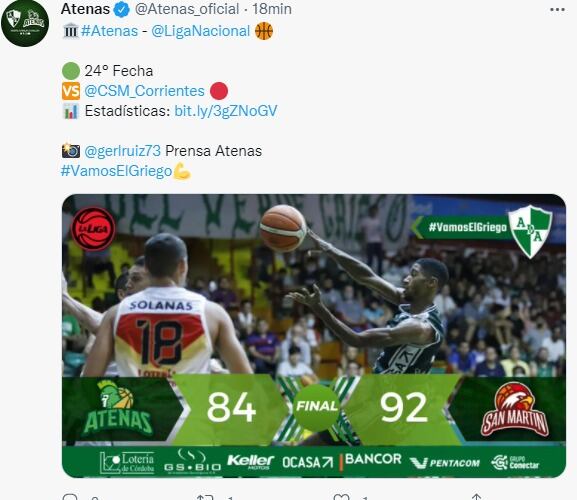
Task: Click the reply comment icon
Action: click(70, 497)
